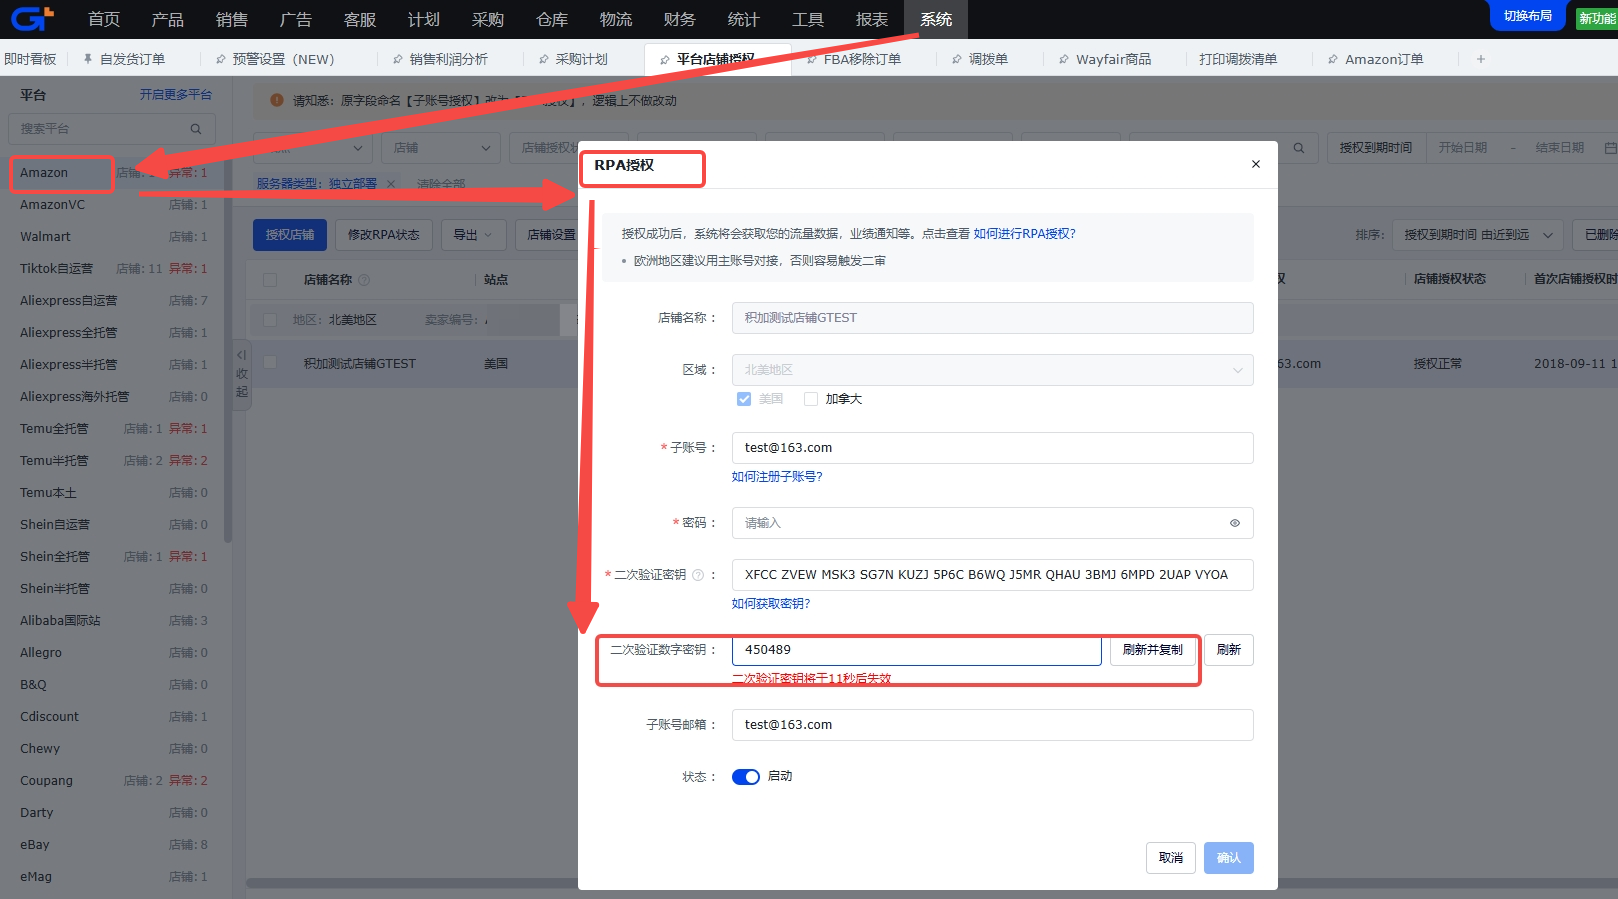Click the 开启更多平台 link
Viewport: 1618px width, 899px height.
(176, 95)
